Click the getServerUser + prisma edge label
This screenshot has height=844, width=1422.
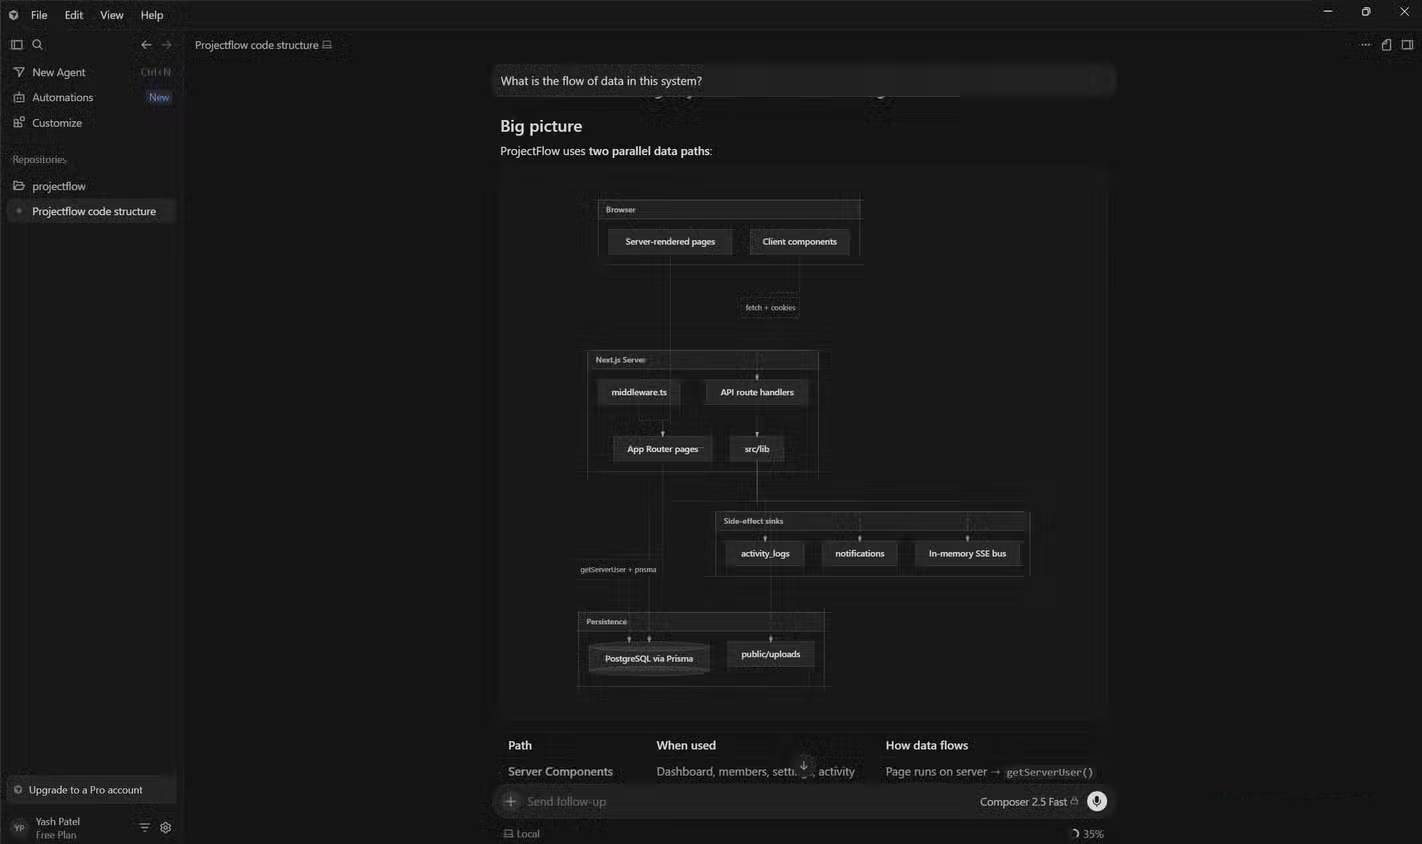pyautogui.click(x=618, y=569)
